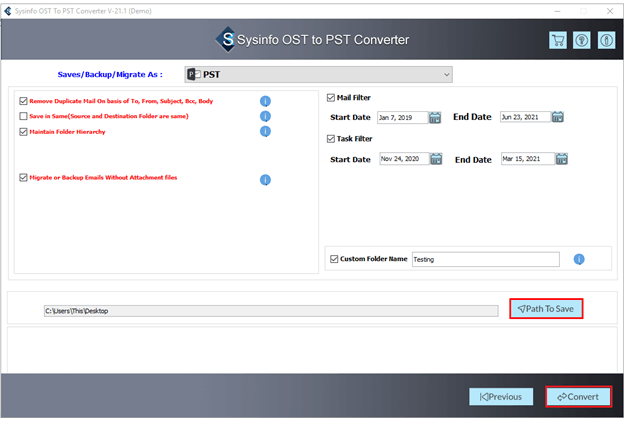Click the activation key icon in header
This screenshot has height=421, width=624.
(582, 40)
